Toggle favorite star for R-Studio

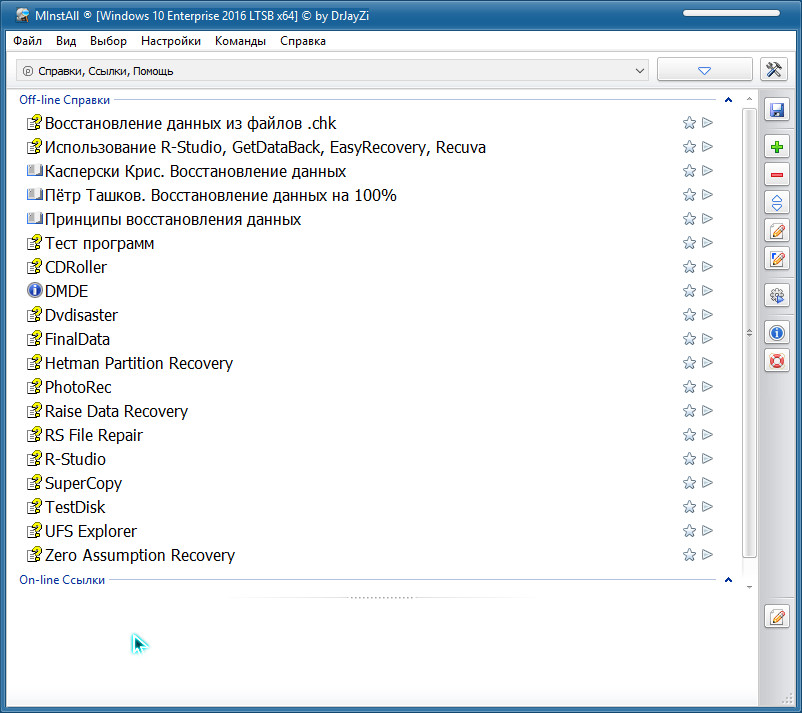[x=689, y=459]
